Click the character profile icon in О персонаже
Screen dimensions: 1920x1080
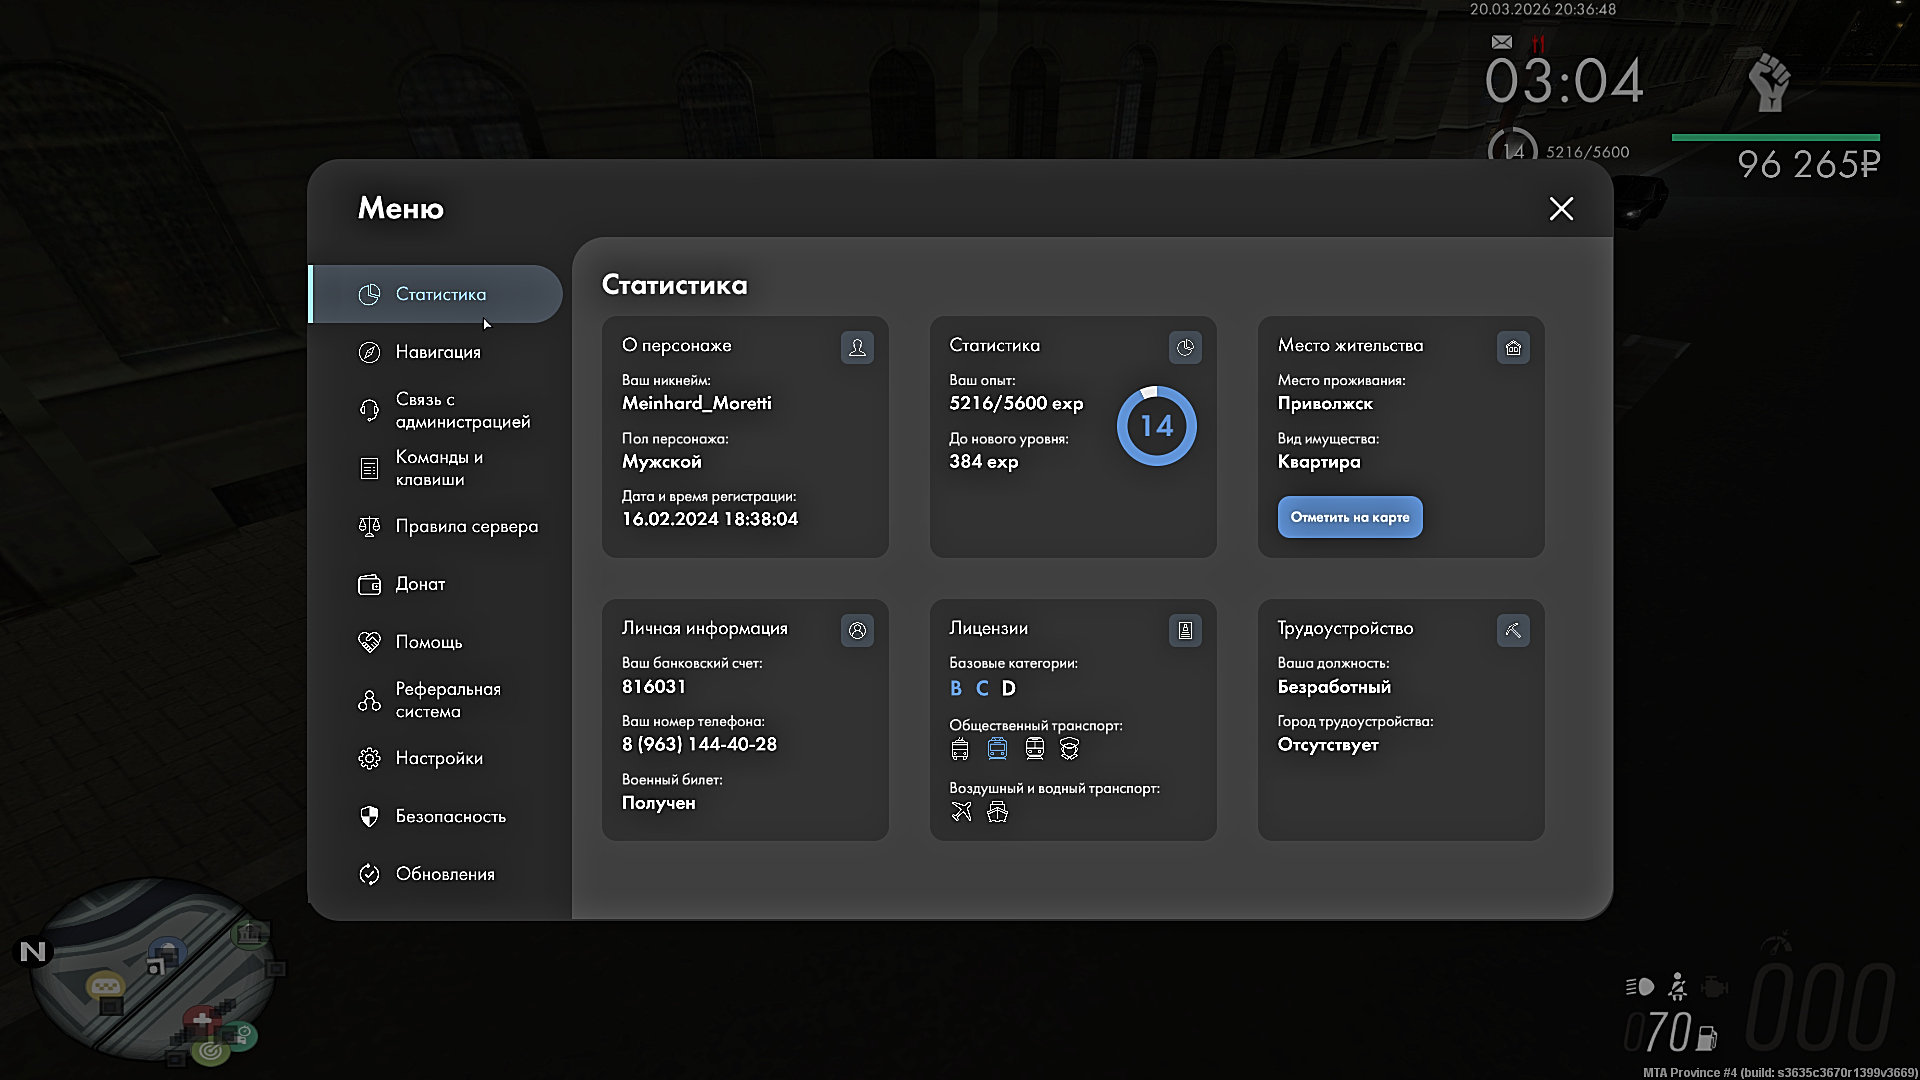click(x=857, y=347)
